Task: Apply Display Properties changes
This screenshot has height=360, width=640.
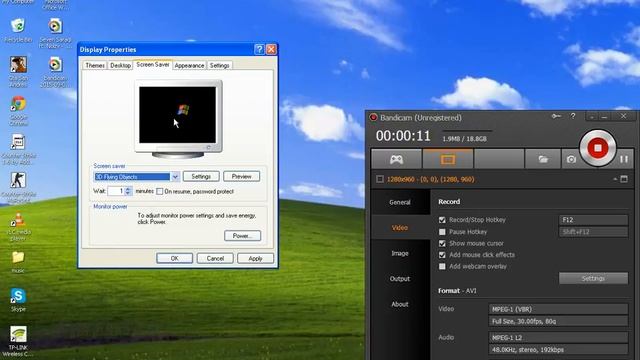Action: [256, 258]
